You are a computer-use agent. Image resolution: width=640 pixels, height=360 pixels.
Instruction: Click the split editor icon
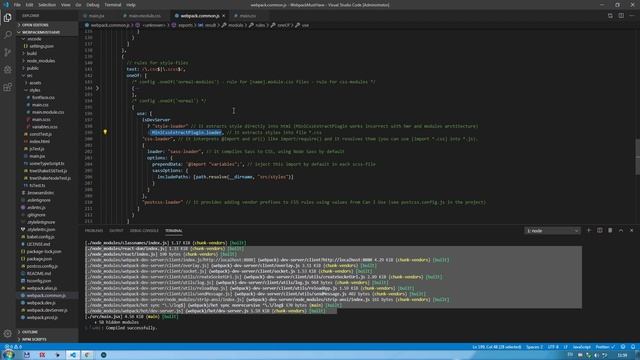[621, 16]
